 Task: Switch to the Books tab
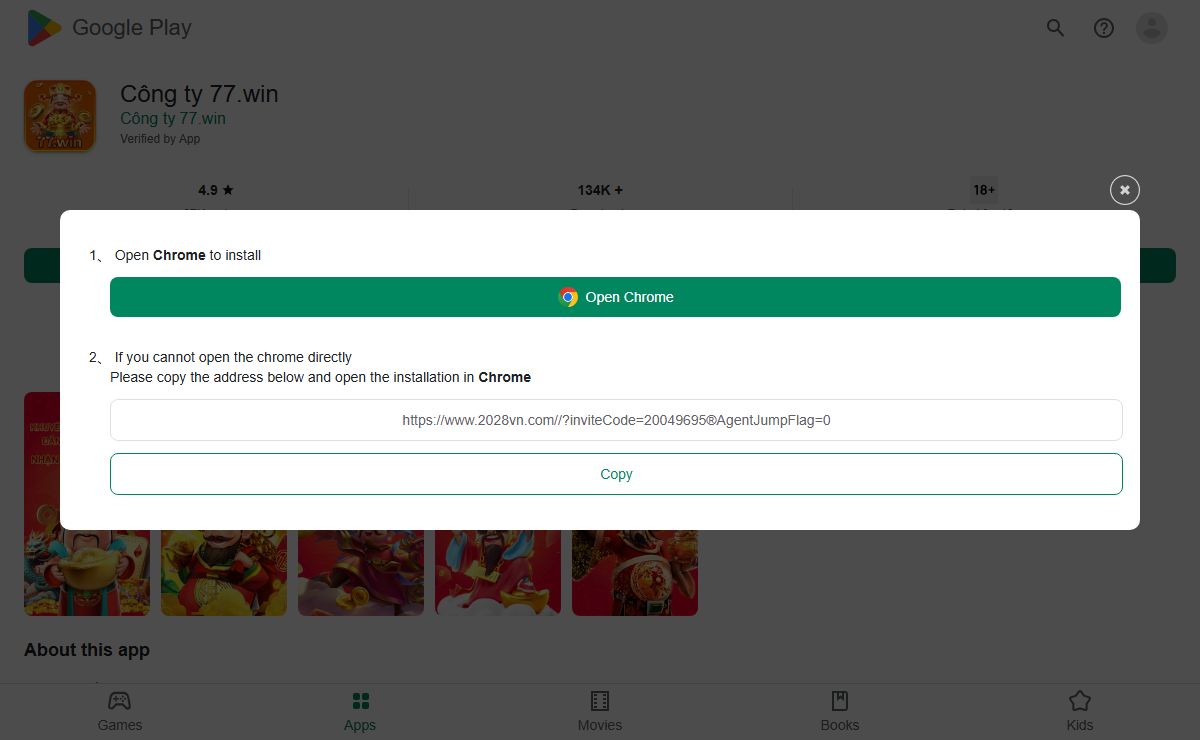click(x=840, y=711)
